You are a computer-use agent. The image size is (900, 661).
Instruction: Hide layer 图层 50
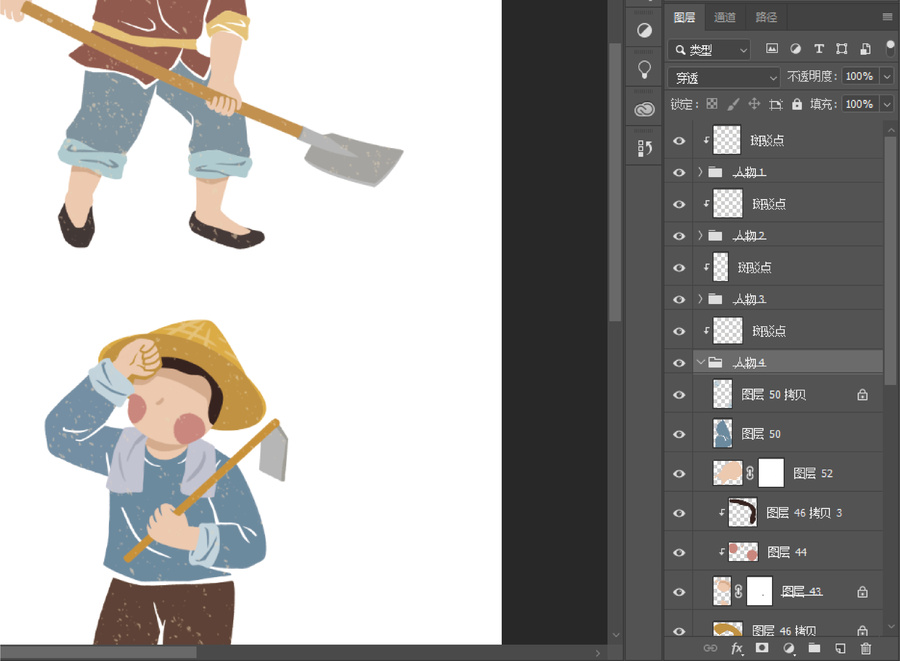(679, 434)
